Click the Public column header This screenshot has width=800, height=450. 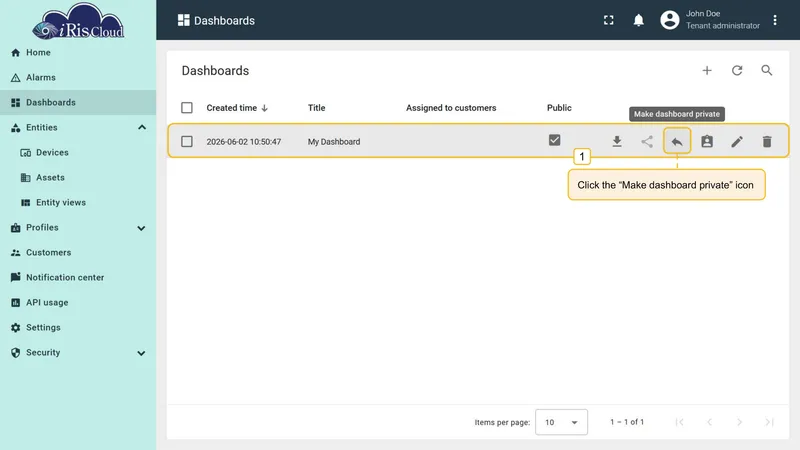[559, 108]
